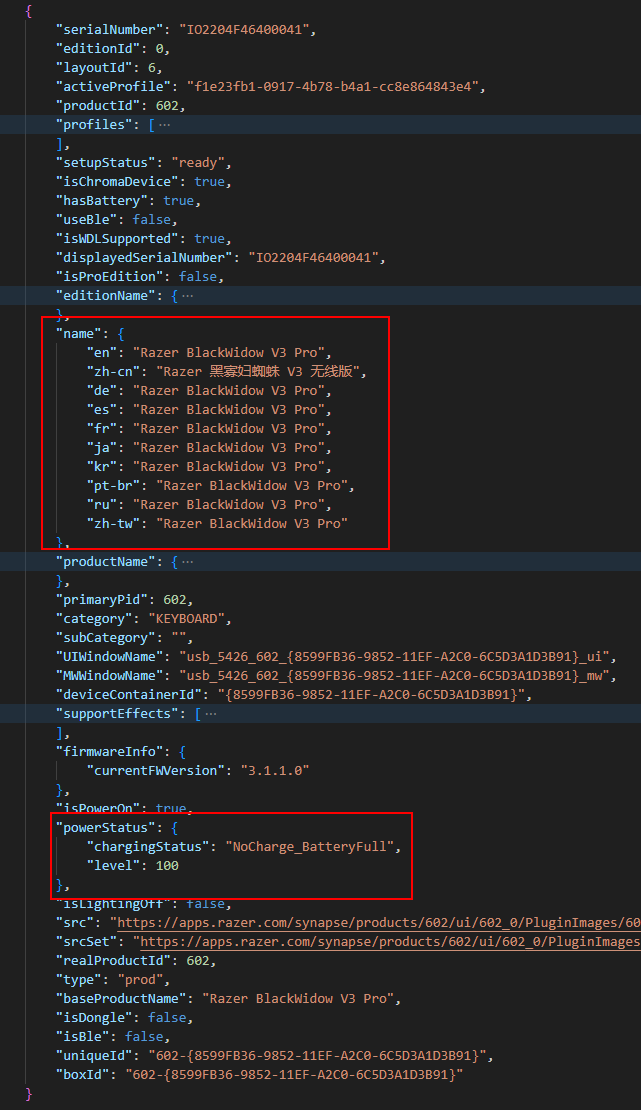Click the "es" language key
Image resolution: width=641 pixels, height=1110 pixels.
(x=102, y=409)
